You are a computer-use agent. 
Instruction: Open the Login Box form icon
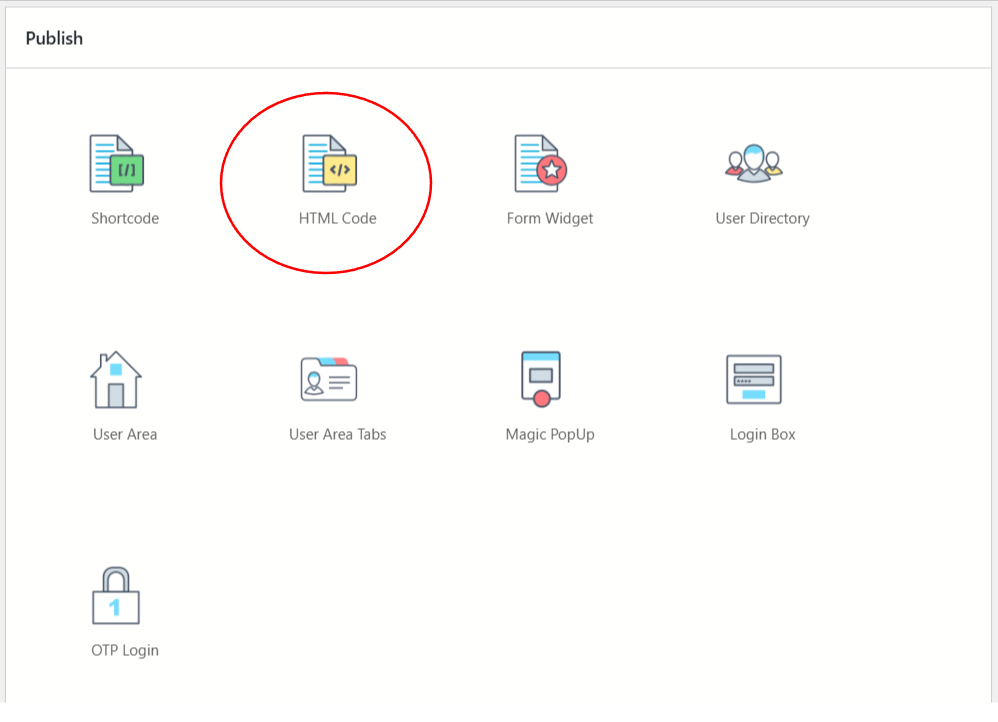753,380
